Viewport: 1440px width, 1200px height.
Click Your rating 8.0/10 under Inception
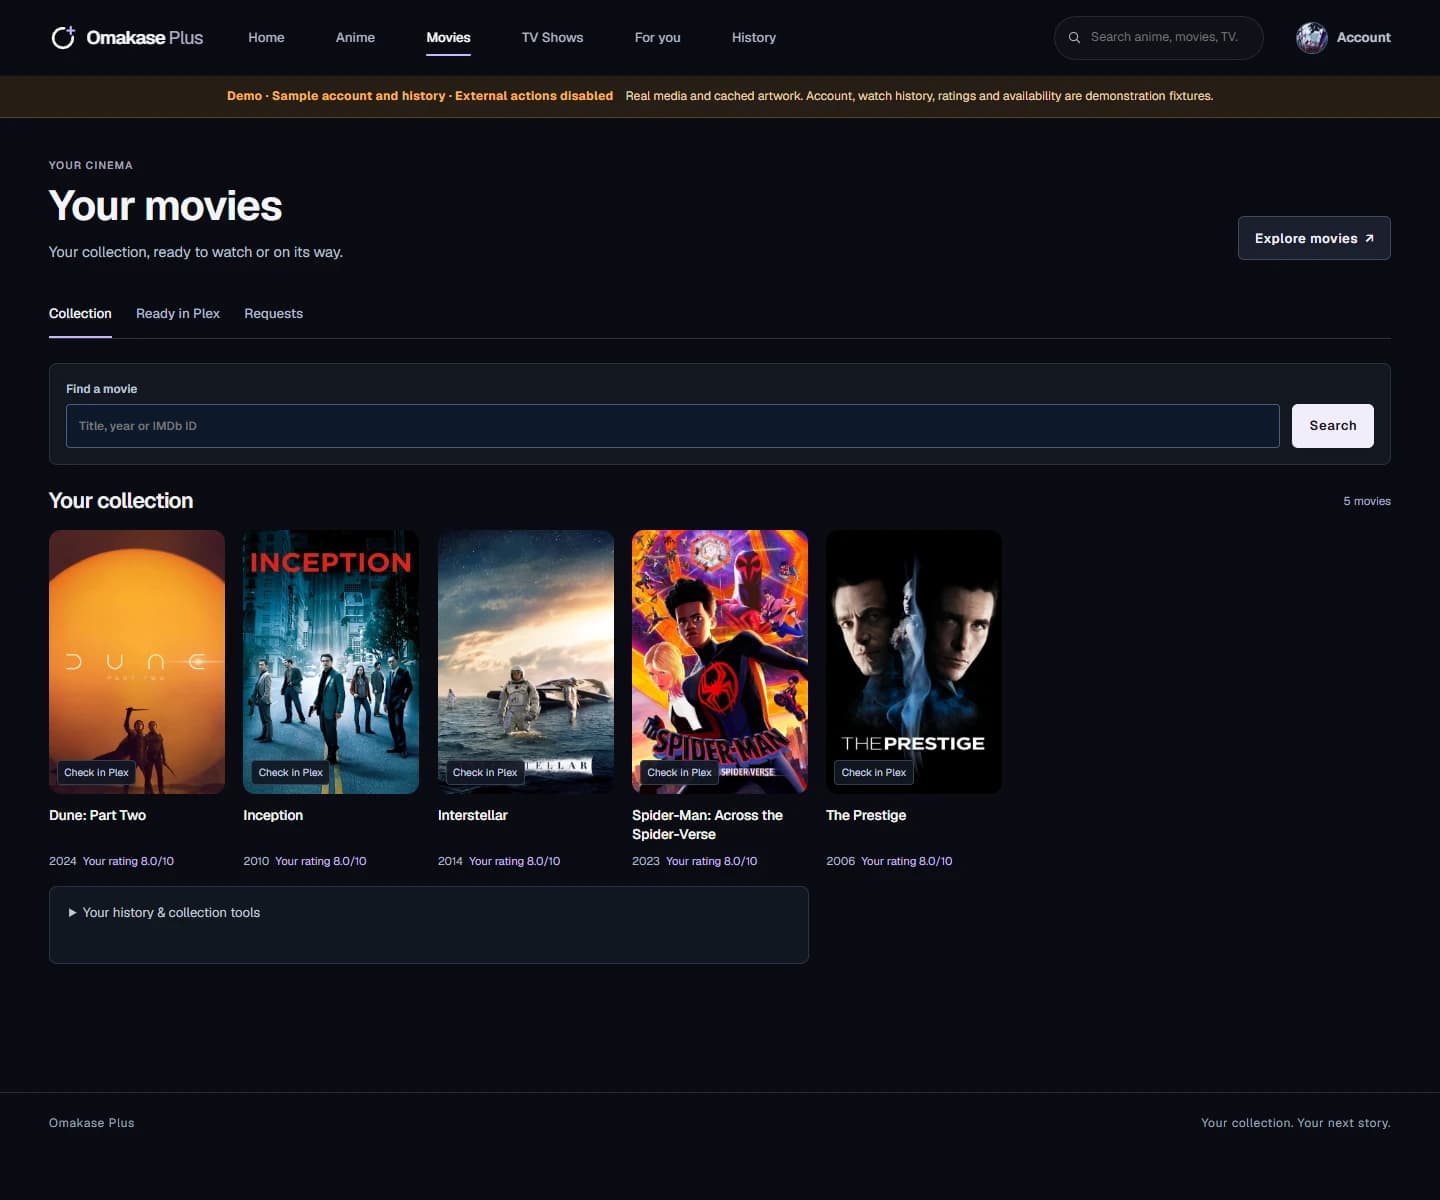320,861
